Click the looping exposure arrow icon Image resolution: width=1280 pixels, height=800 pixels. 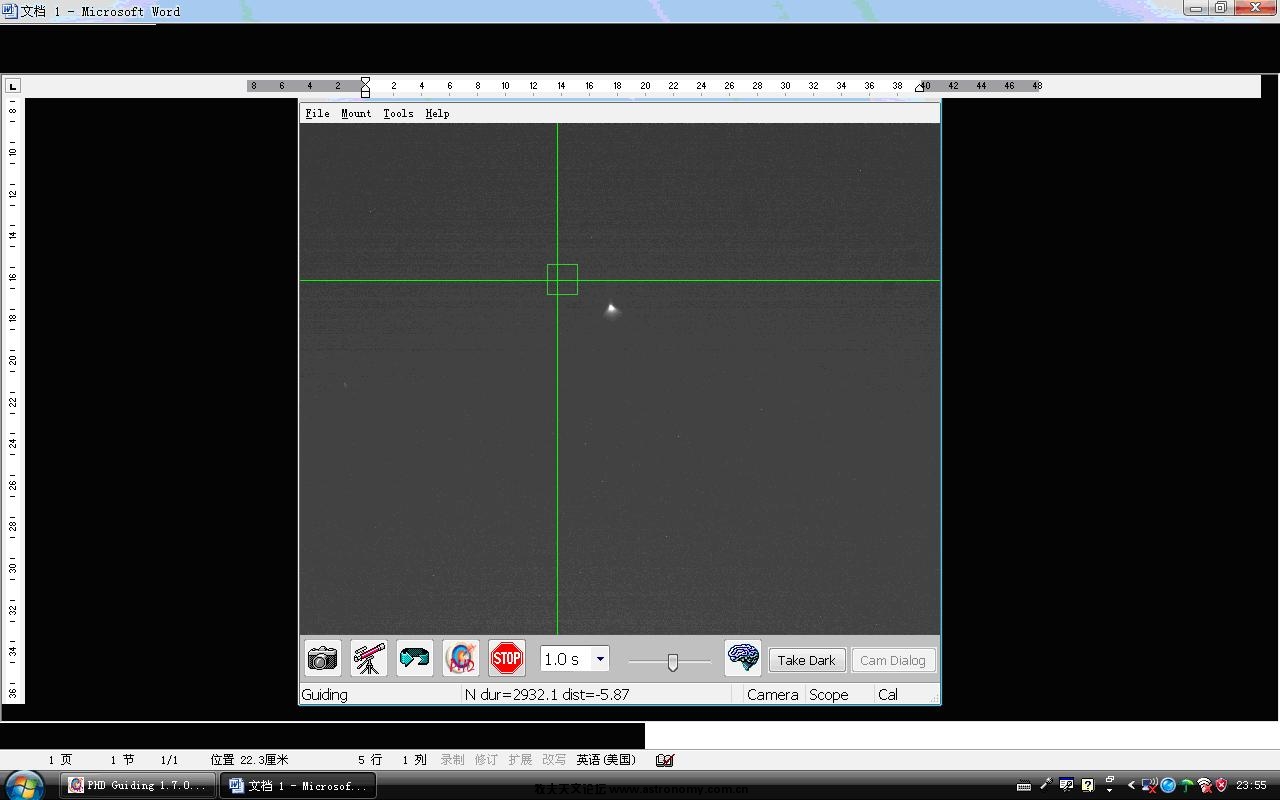click(415, 658)
